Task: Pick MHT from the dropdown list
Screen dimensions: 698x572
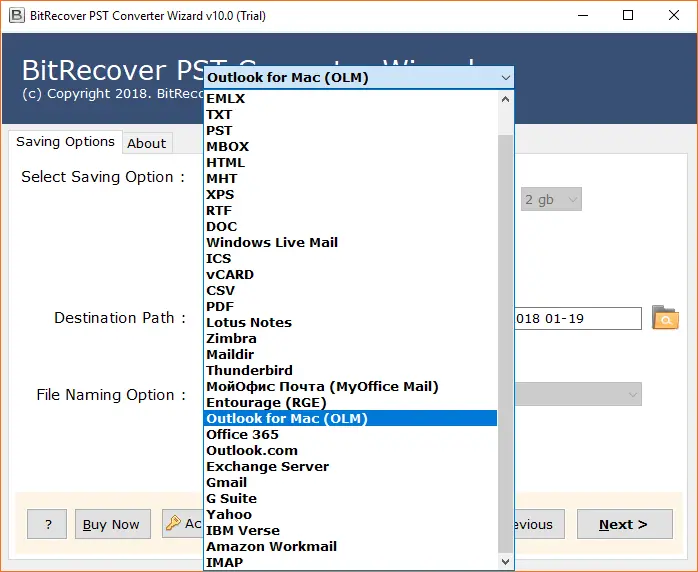Action: [350, 178]
